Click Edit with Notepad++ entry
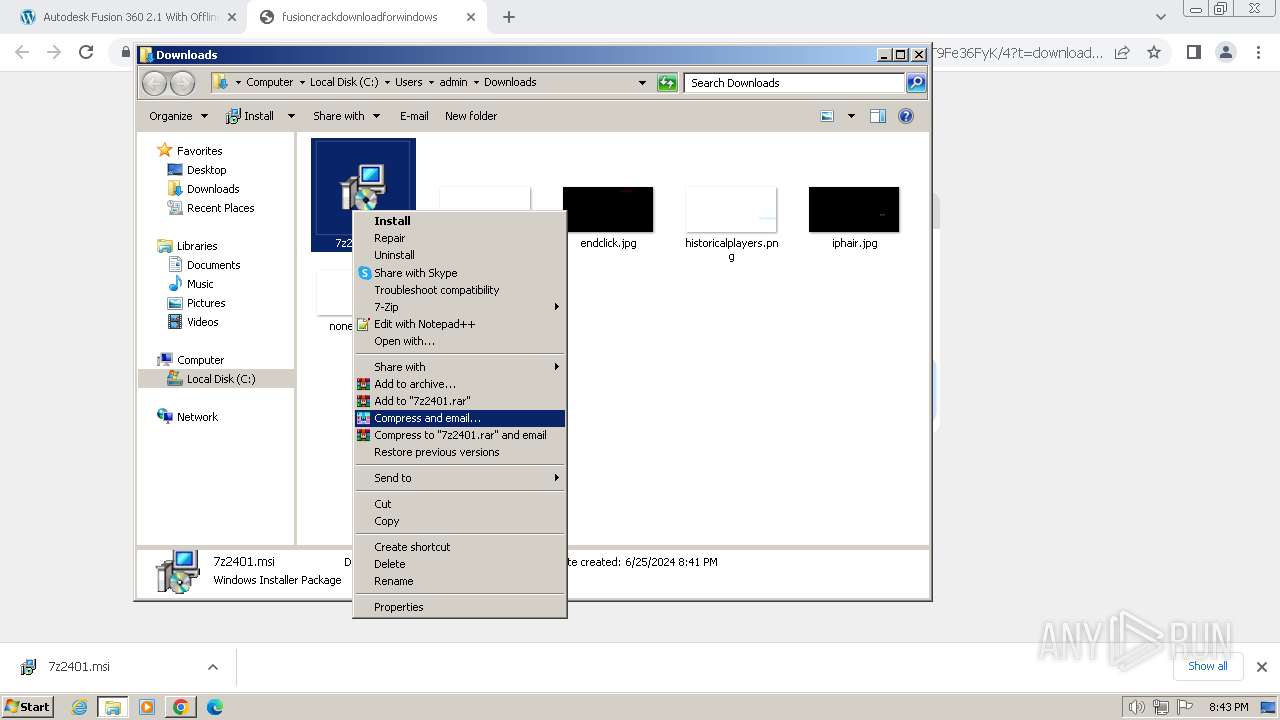Screen dimensions: 1280x720 [460, 324]
